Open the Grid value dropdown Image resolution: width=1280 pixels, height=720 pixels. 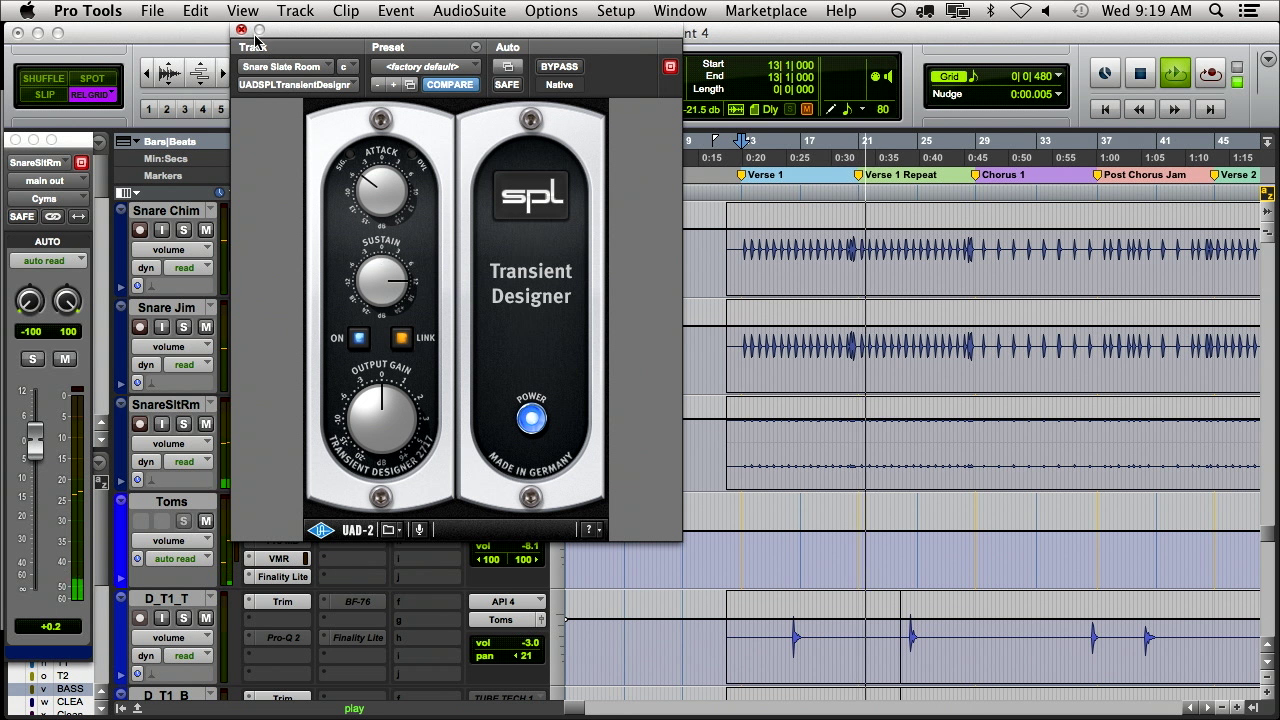point(1058,76)
